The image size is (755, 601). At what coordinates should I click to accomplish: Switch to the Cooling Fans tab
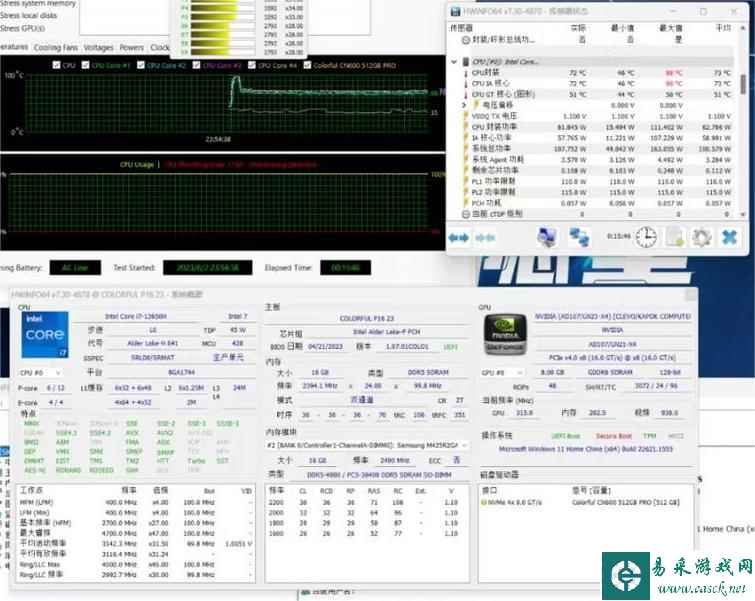tap(56, 48)
